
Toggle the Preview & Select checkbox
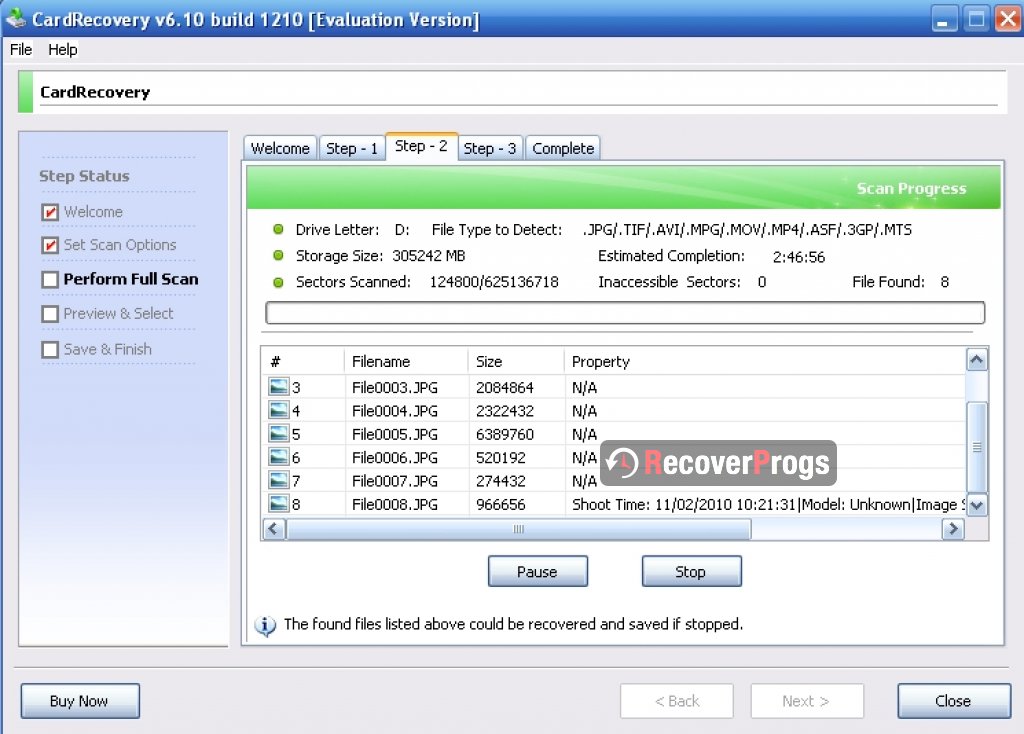[x=50, y=314]
